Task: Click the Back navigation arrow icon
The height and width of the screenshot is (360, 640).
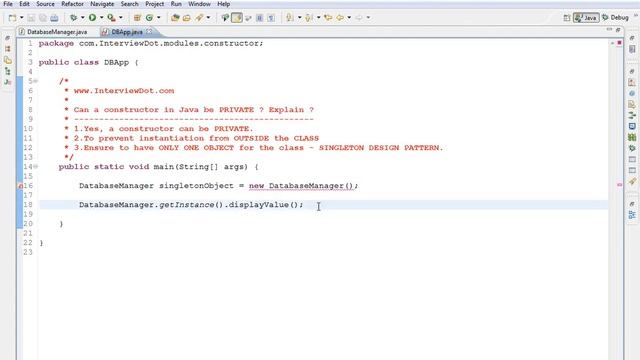Action: (x=340, y=18)
